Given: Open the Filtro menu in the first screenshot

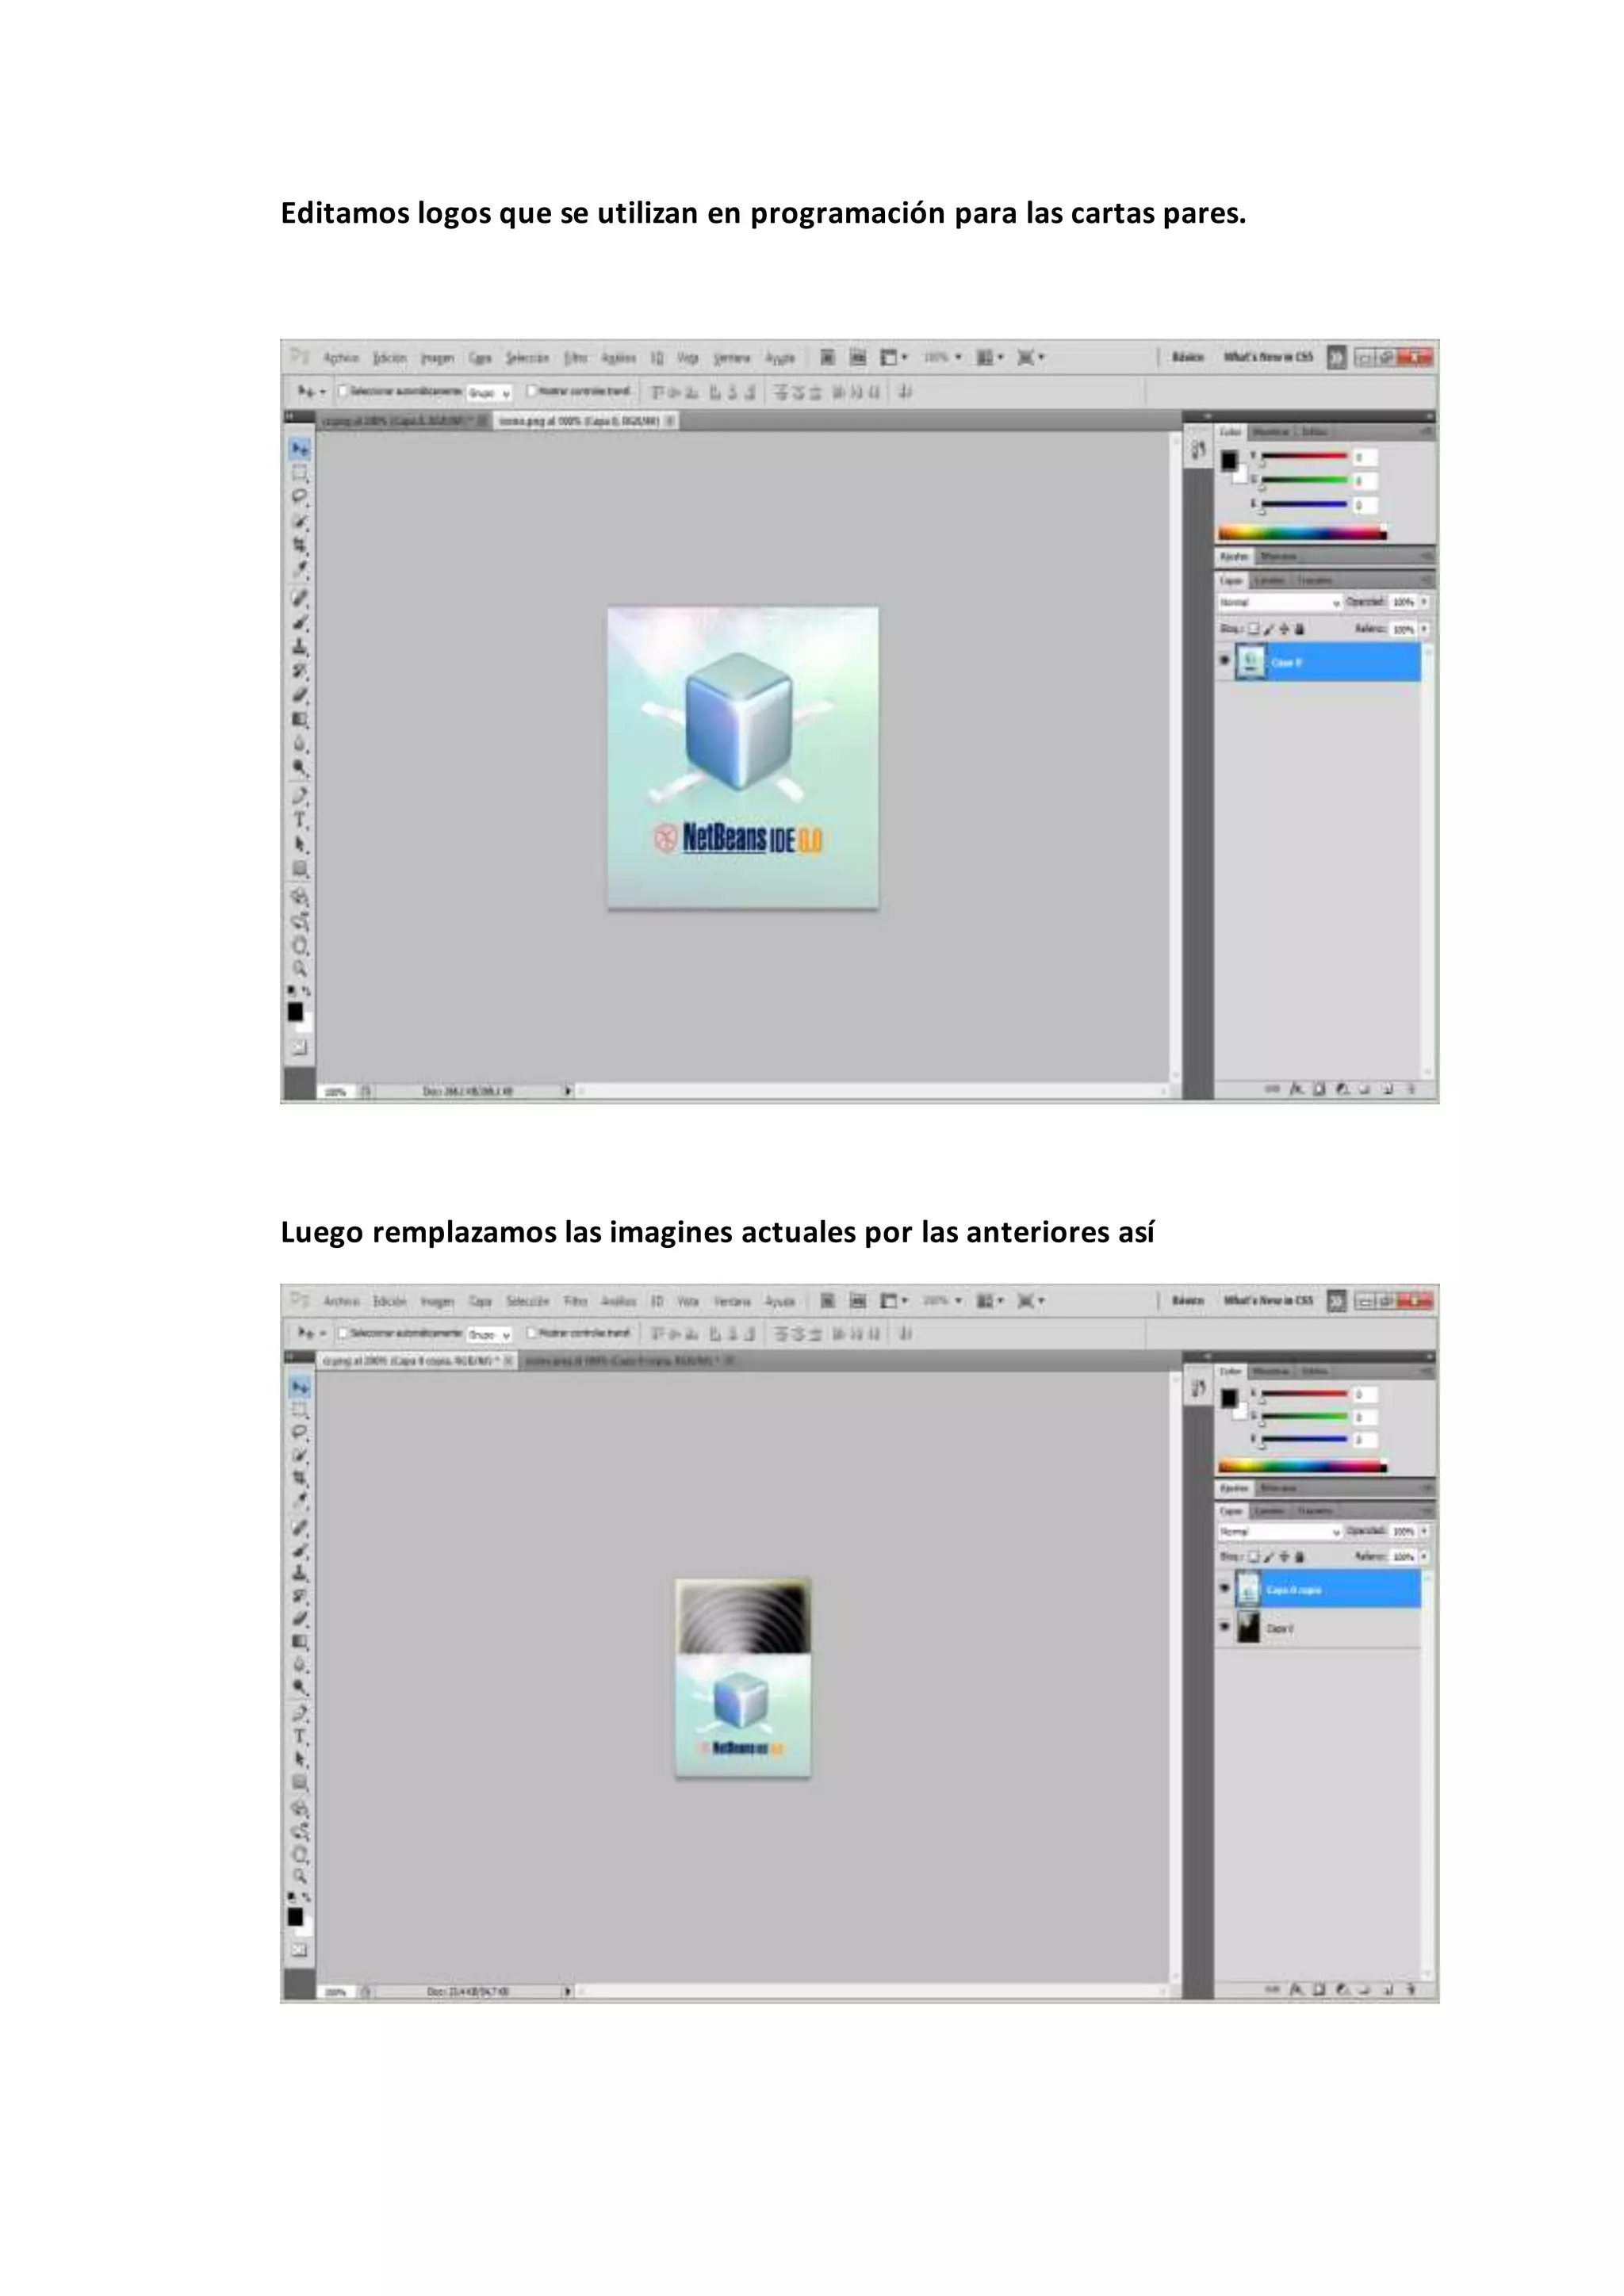Looking at the screenshot, I should click(575, 357).
